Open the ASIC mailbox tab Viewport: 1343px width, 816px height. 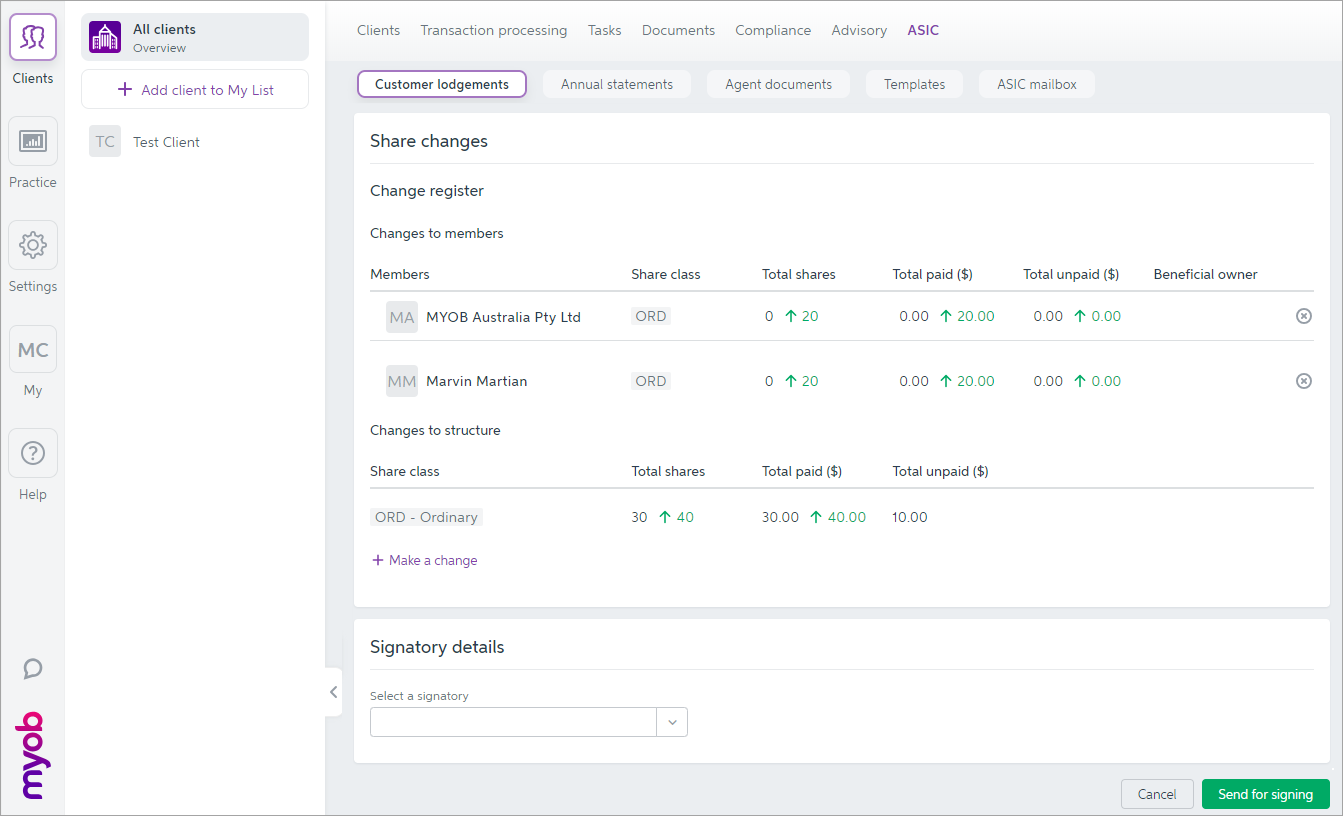point(1037,84)
